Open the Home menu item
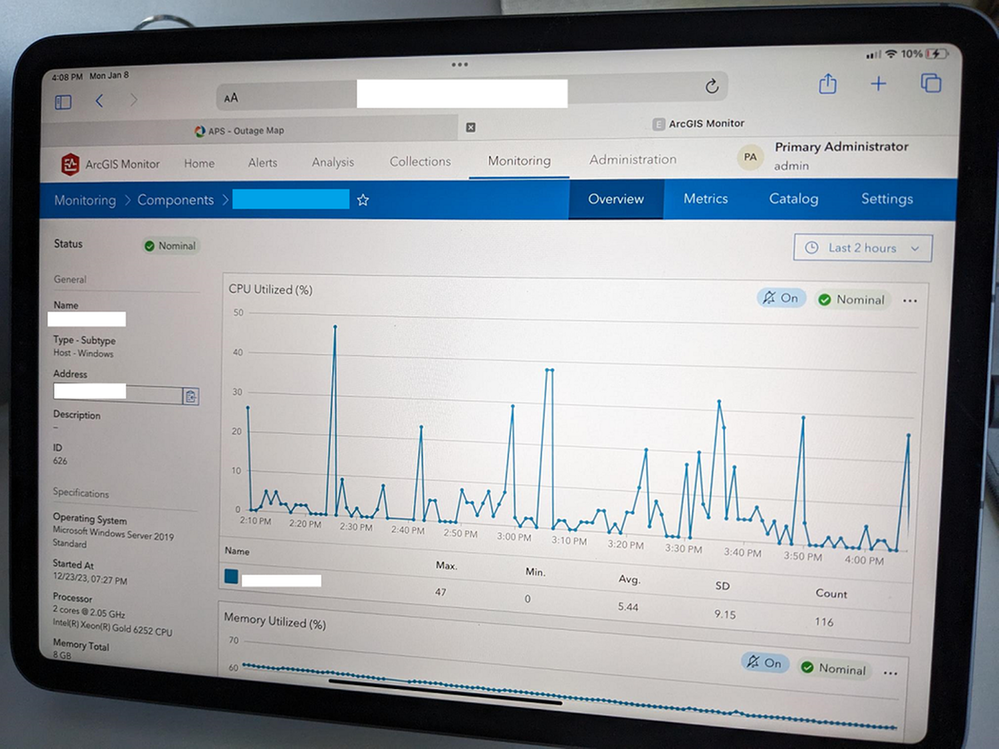This screenshot has height=749, width=999. pos(199,163)
